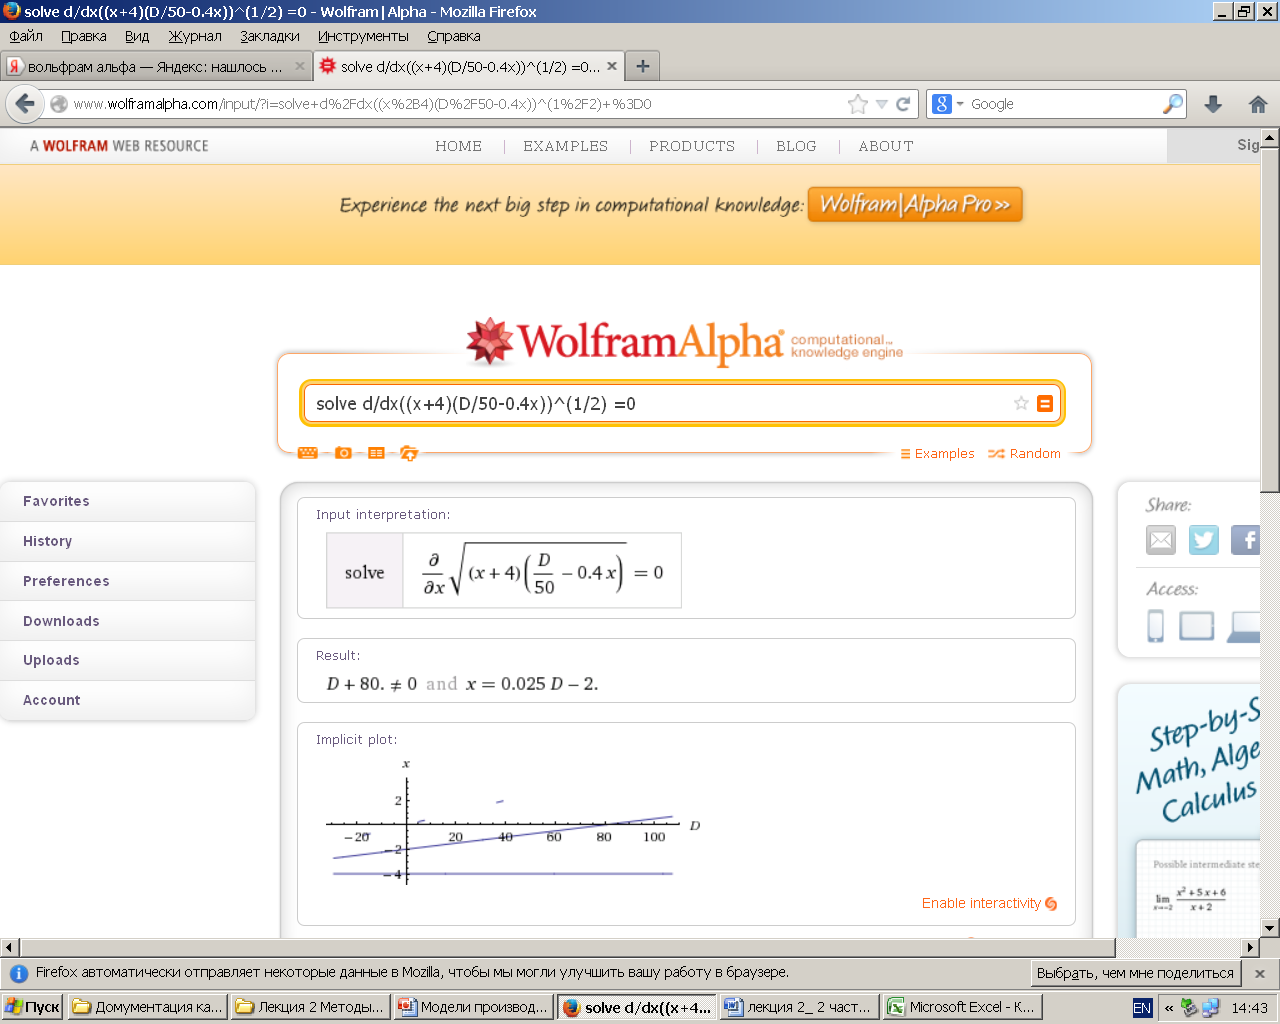Favorite this query with the star in the search box
Screen dimensions: 1280x1024
pos(1021,403)
